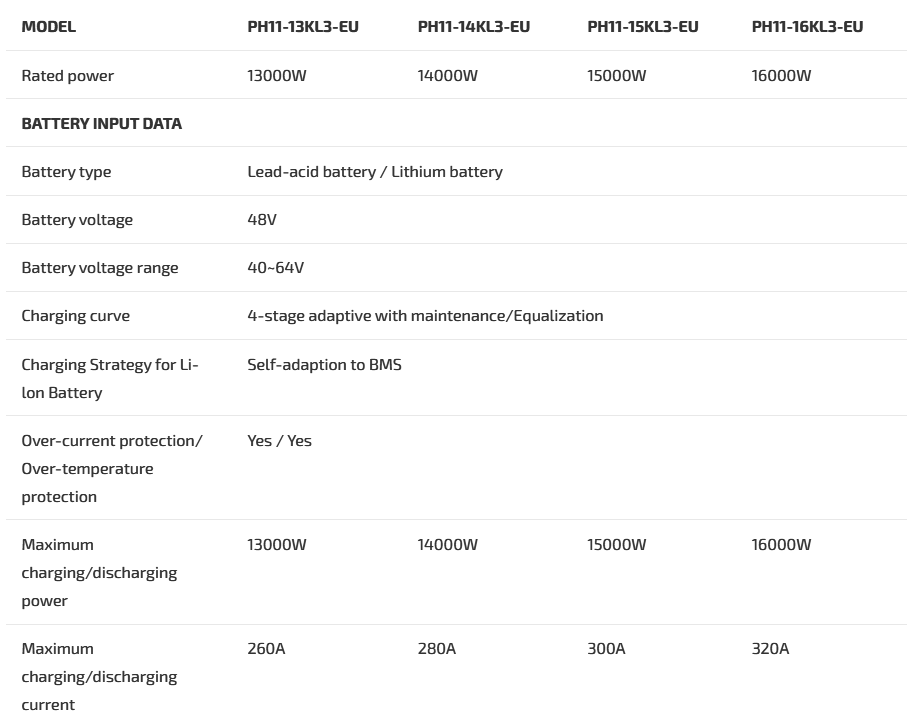Select the 40~64V voltage range value
908x724 pixels.
(x=275, y=268)
